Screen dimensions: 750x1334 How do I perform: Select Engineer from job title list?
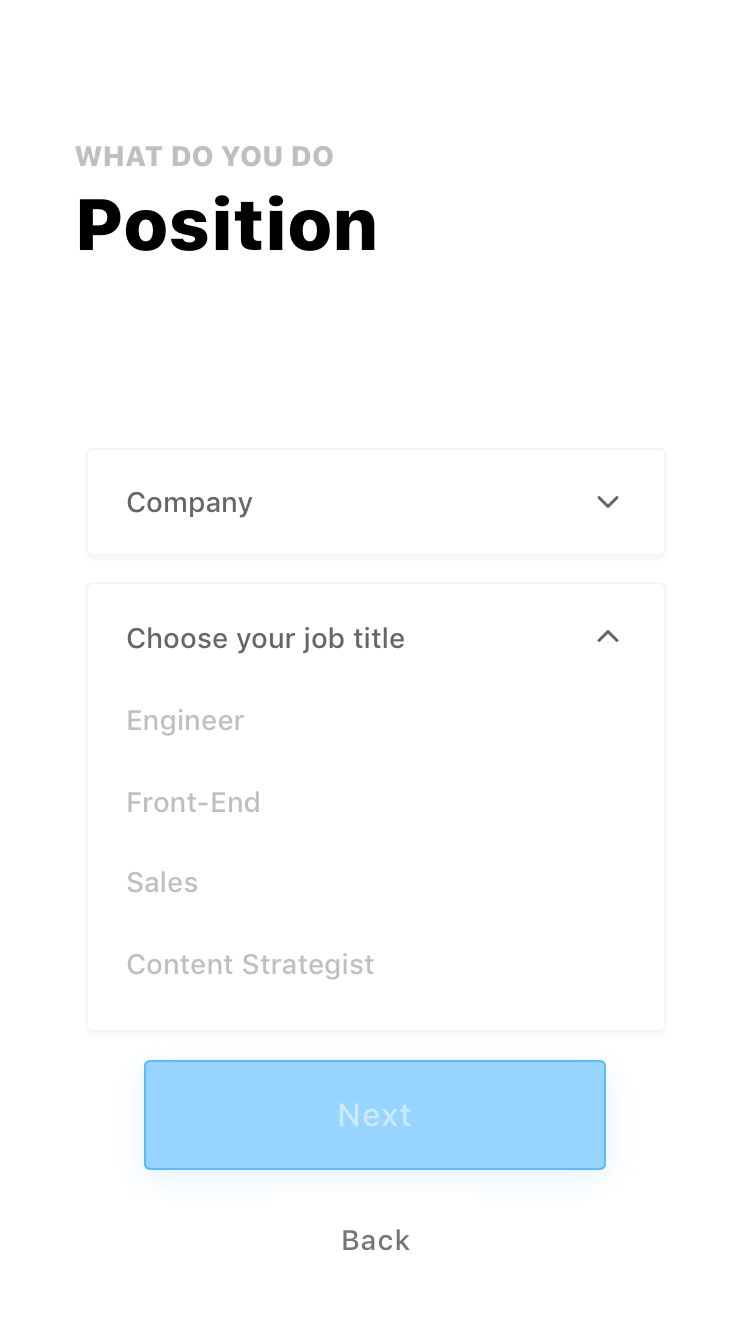[x=186, y=721]
